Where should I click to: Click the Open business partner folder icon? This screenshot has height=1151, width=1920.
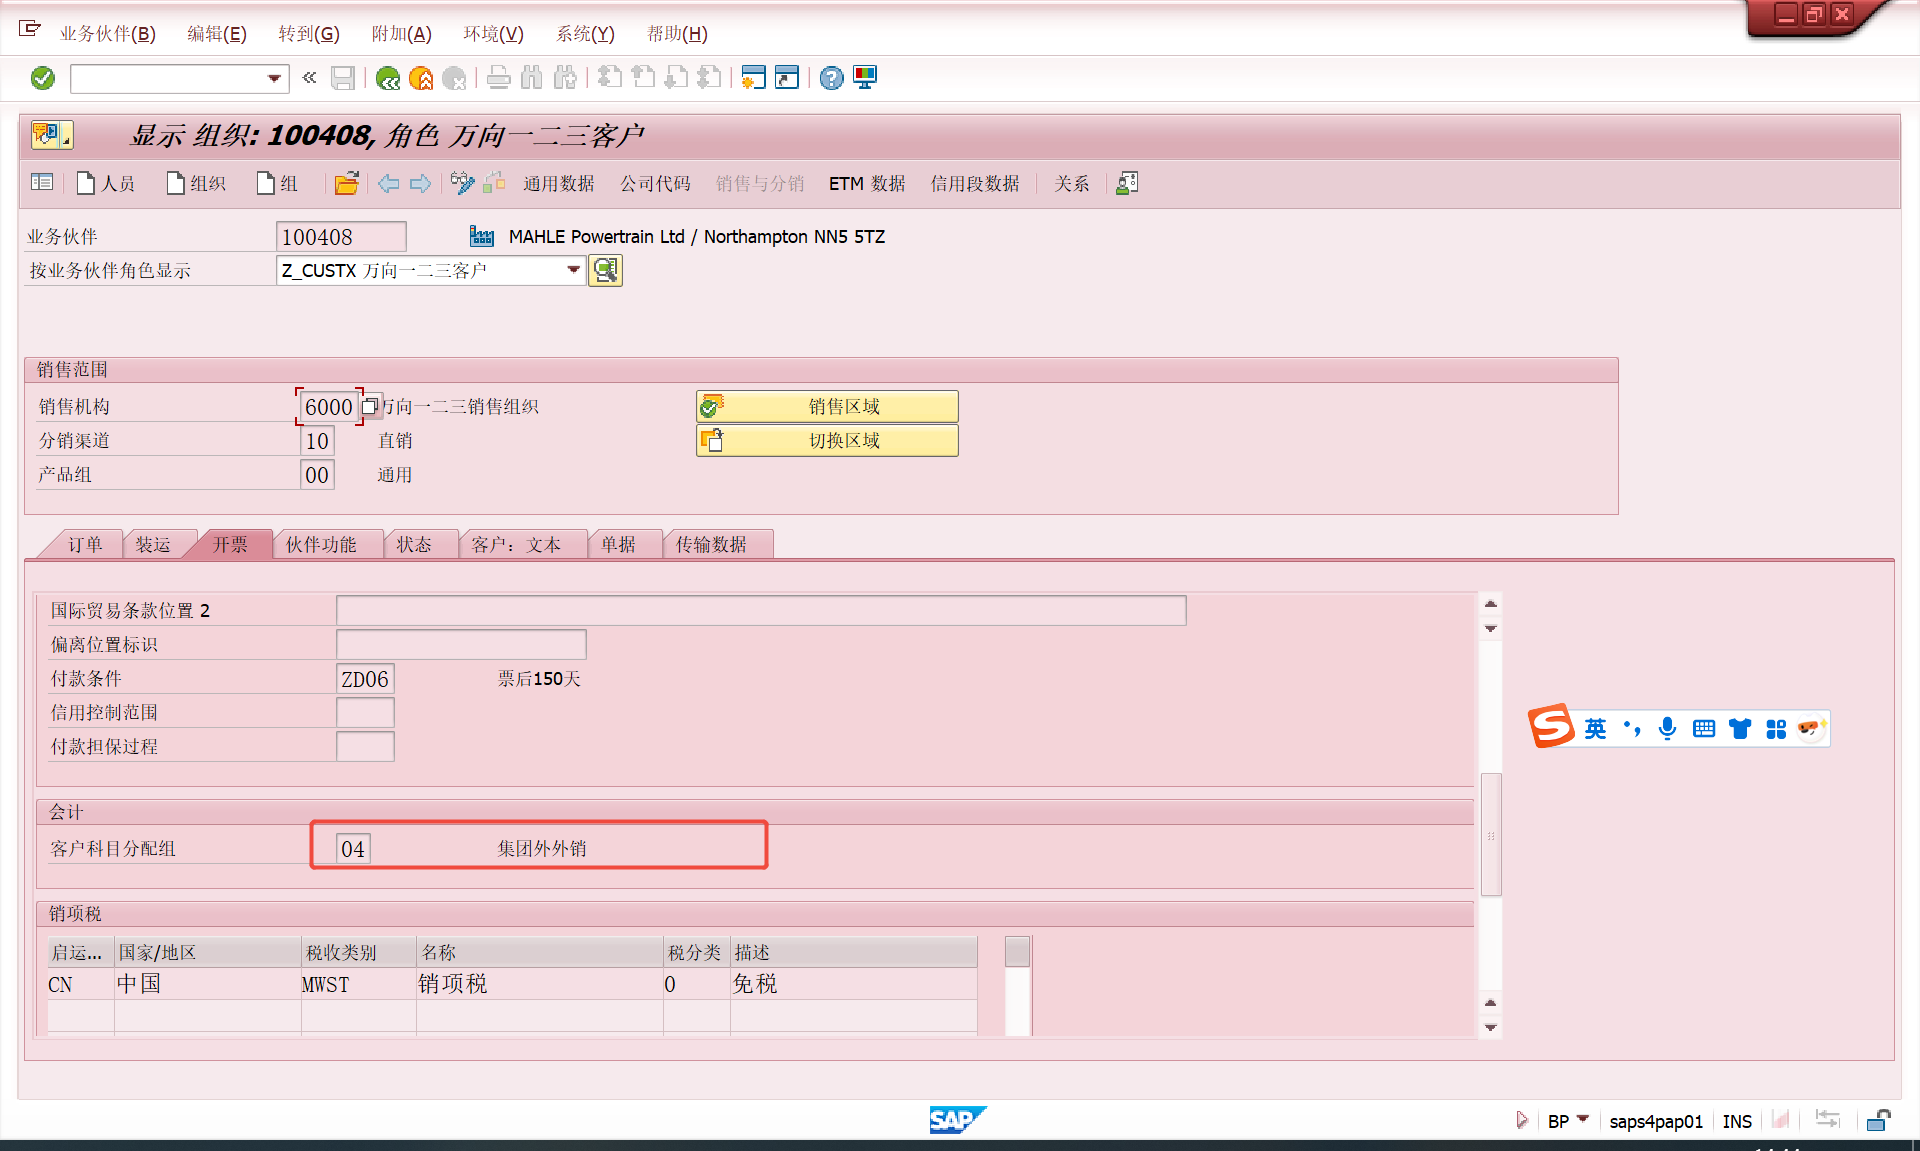tap(346, 183)
